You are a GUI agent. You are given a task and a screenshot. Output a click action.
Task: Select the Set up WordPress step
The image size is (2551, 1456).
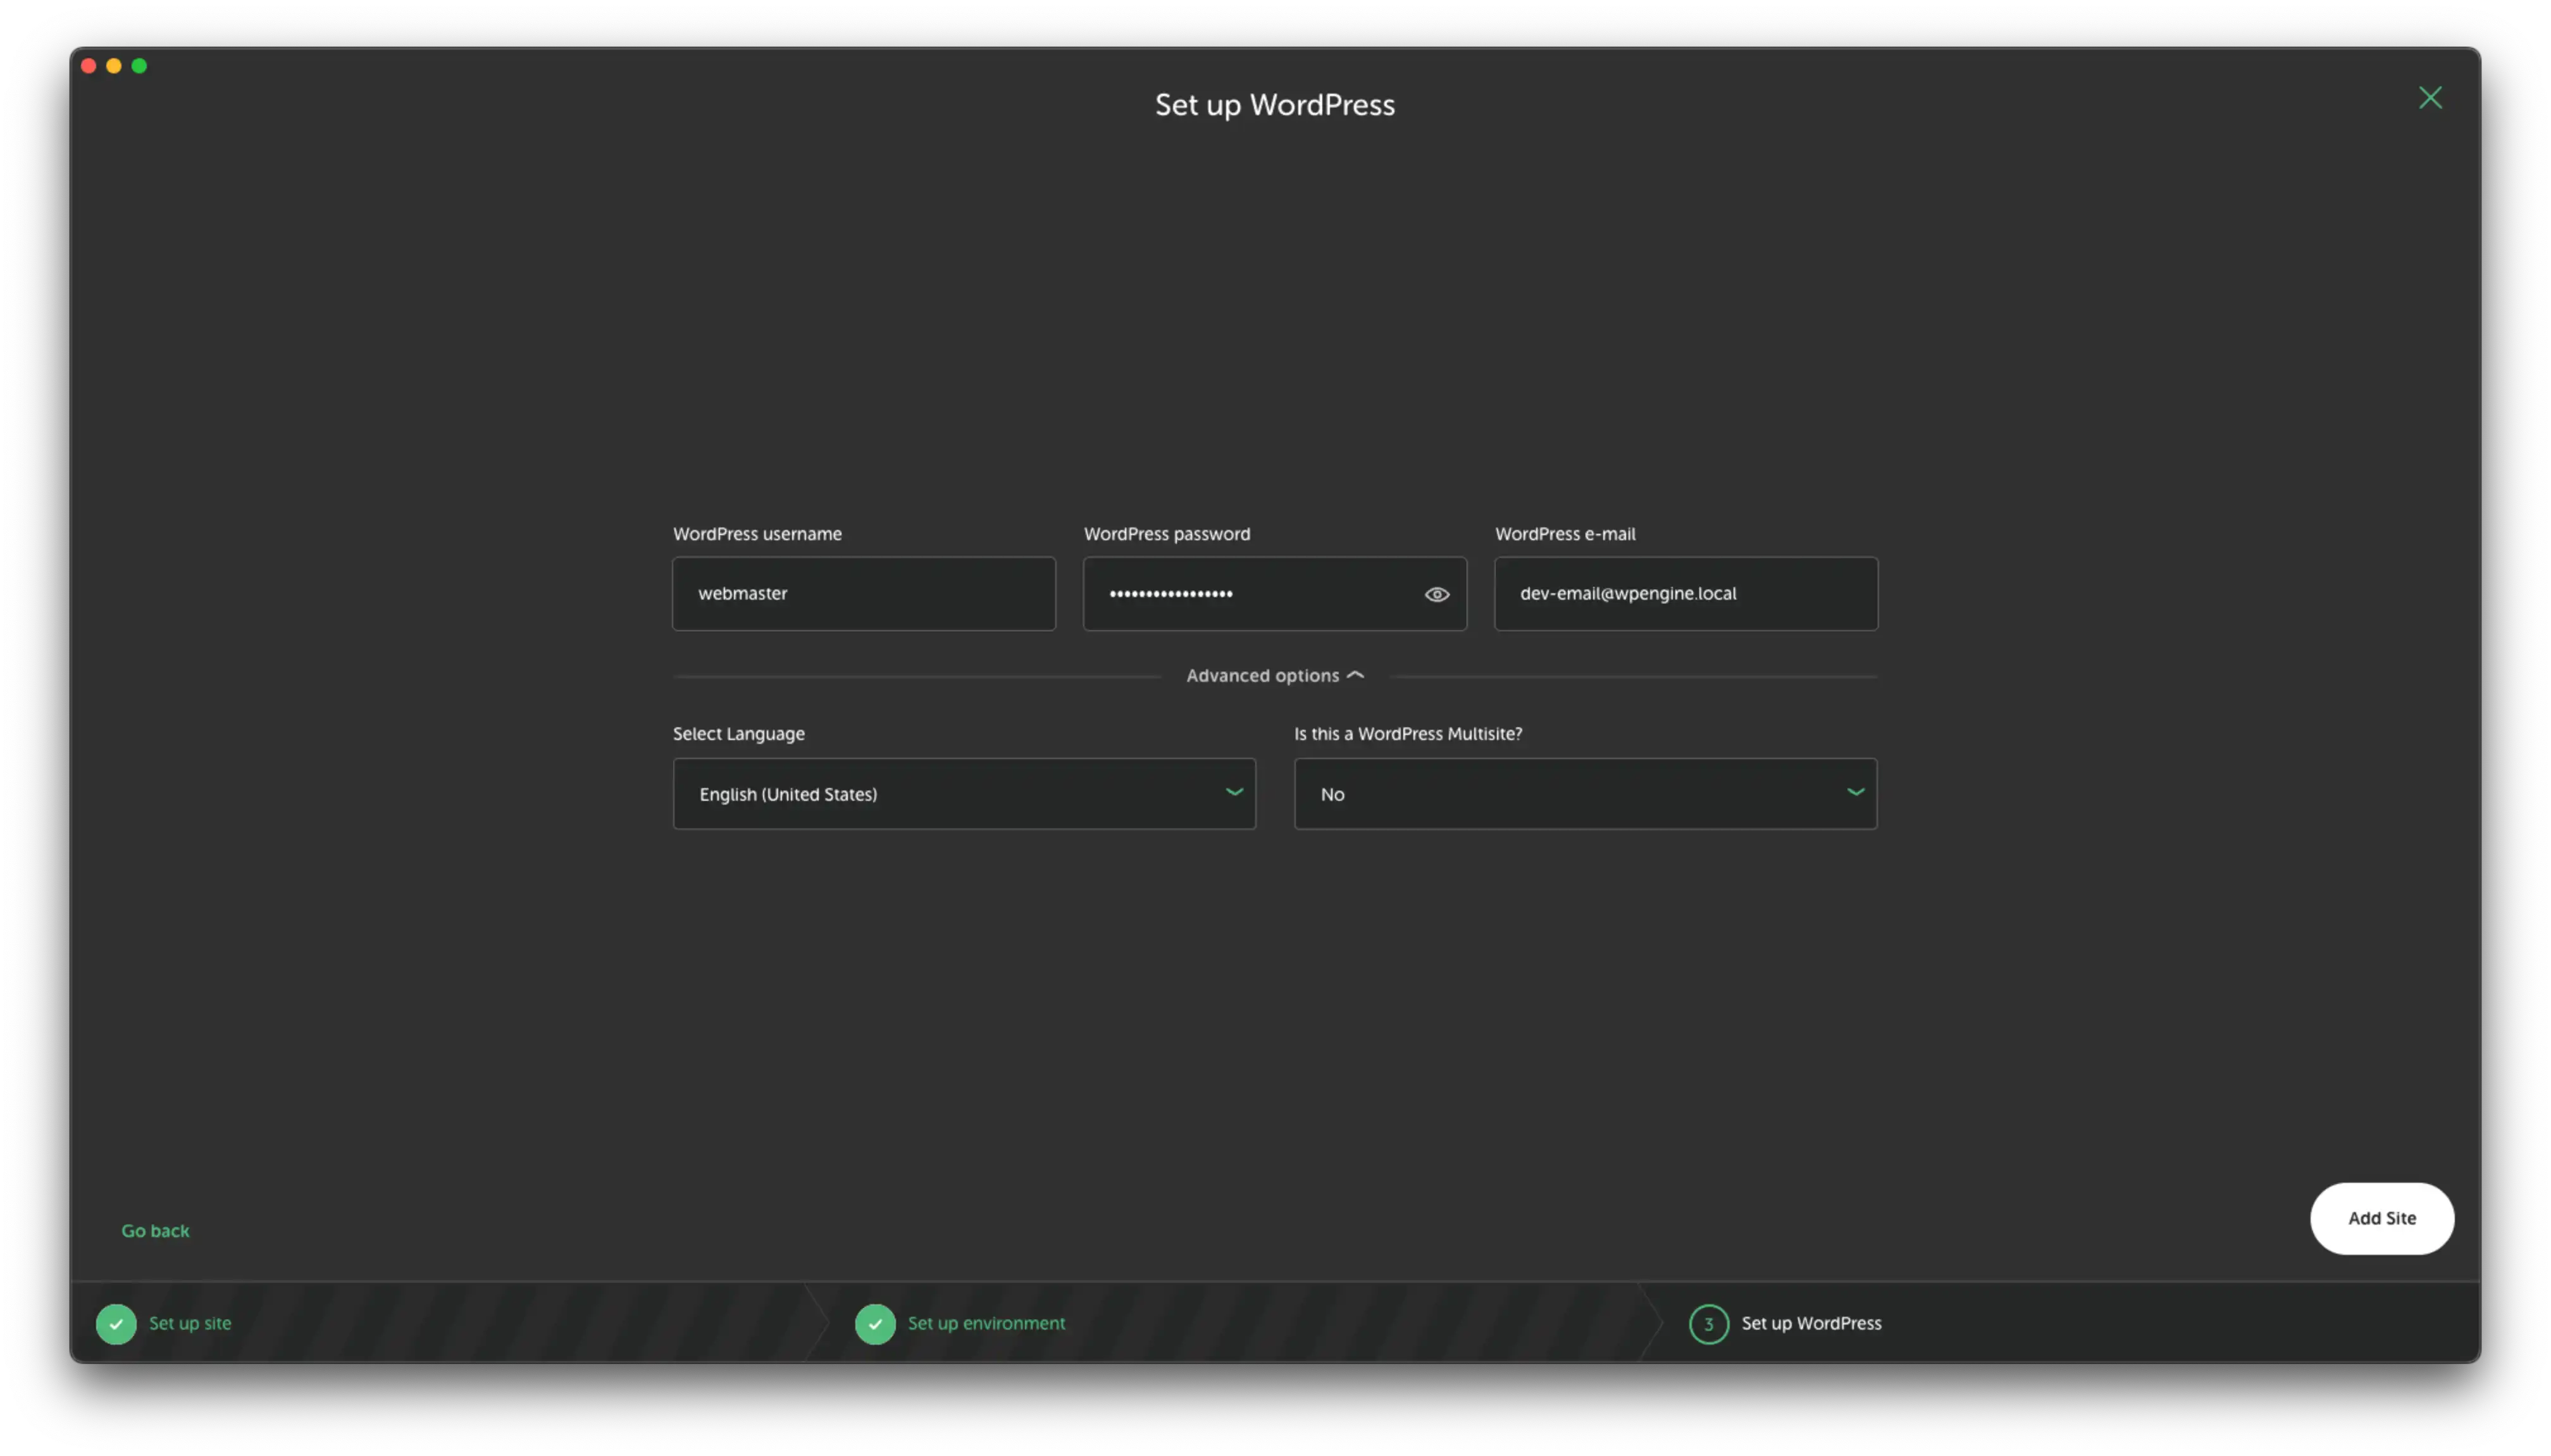click(1811, 1323)
